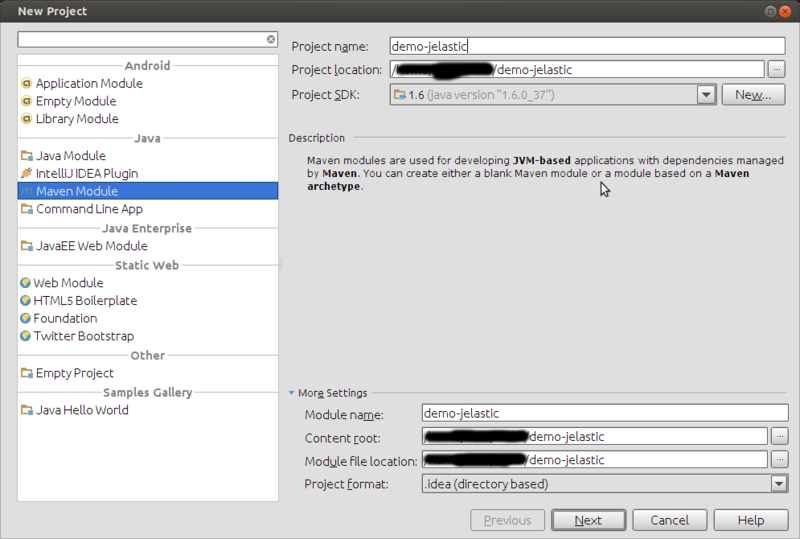Select Empty Project under Other

pyautogui.click(x=148, y=373)
